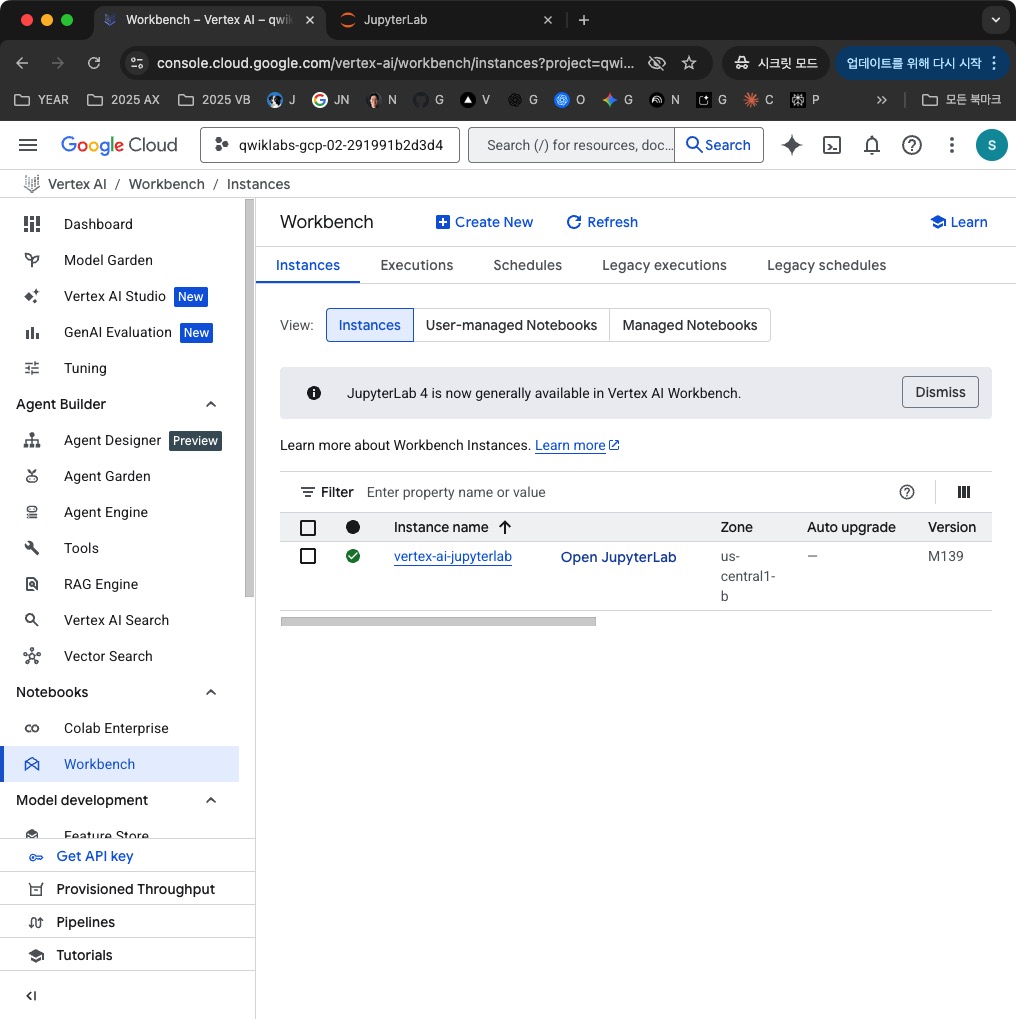The width and height of the screenshot is (1016, 1019).
Task: Open the help question mark menu
Action: (x=912, y=145)
